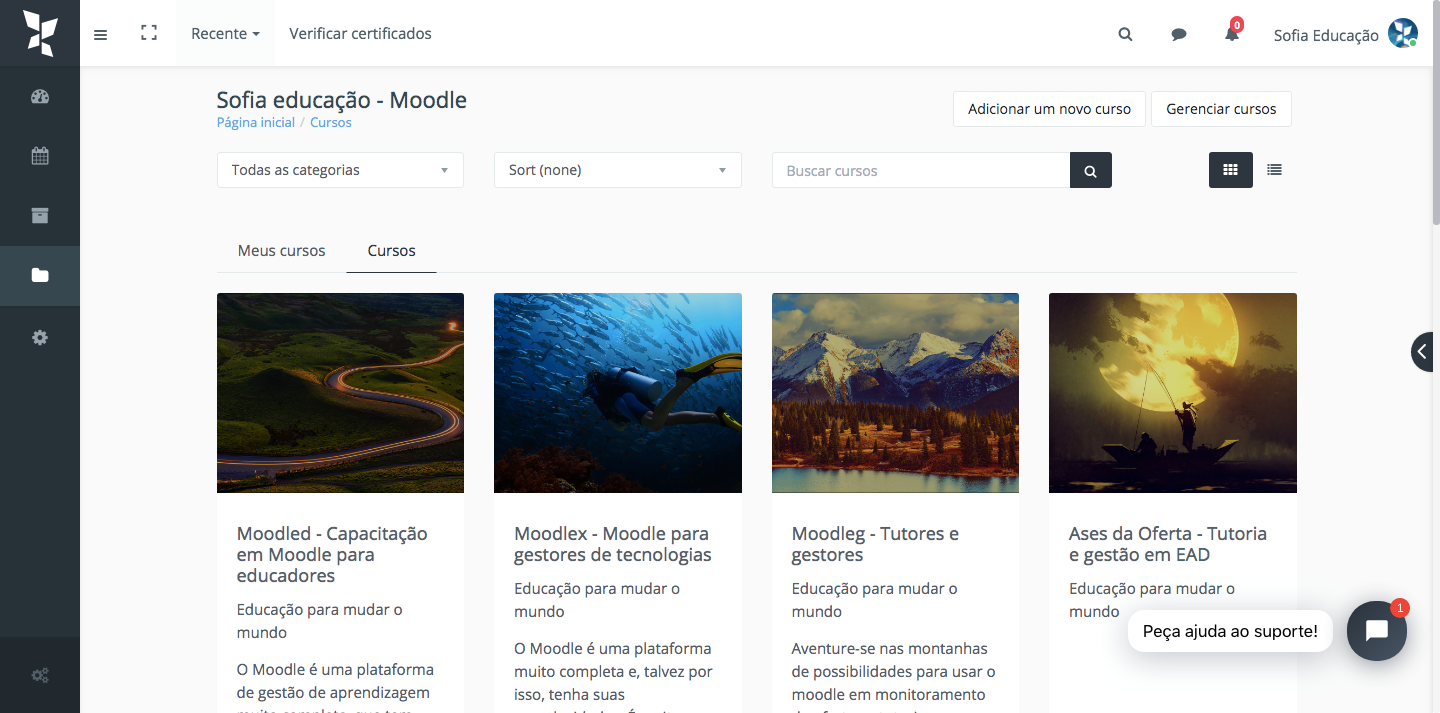Open the notifications bell icon
Image resolution: width=1440 pixels, height=713 pixels.
[x=1232, y=34]
